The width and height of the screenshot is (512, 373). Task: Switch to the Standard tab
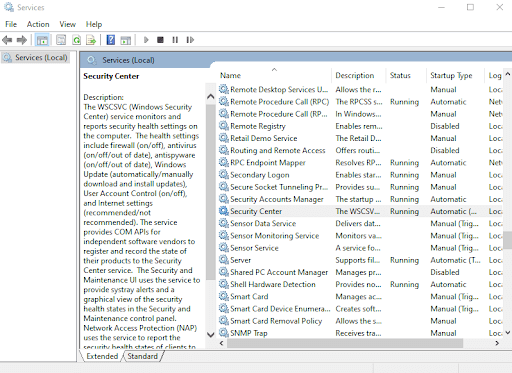142,356
